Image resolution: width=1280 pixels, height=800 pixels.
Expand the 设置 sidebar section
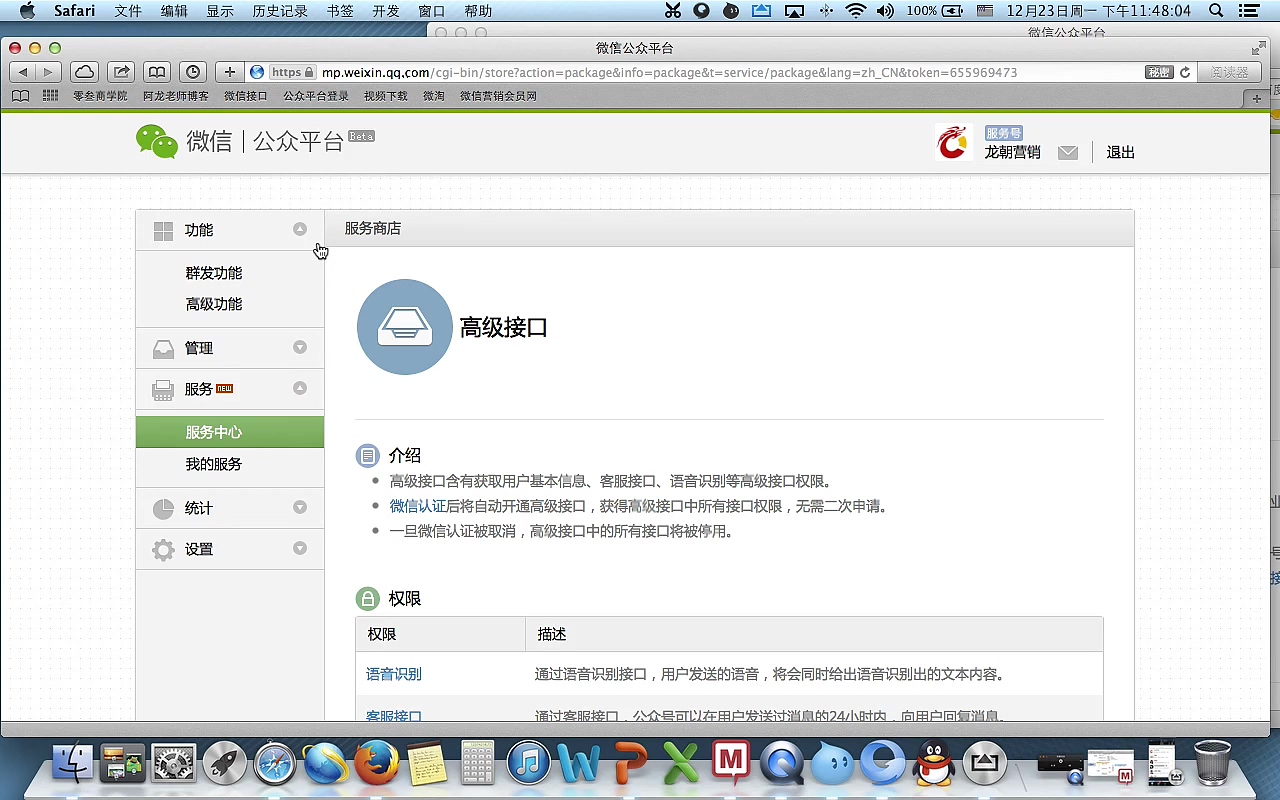point(299,549)
